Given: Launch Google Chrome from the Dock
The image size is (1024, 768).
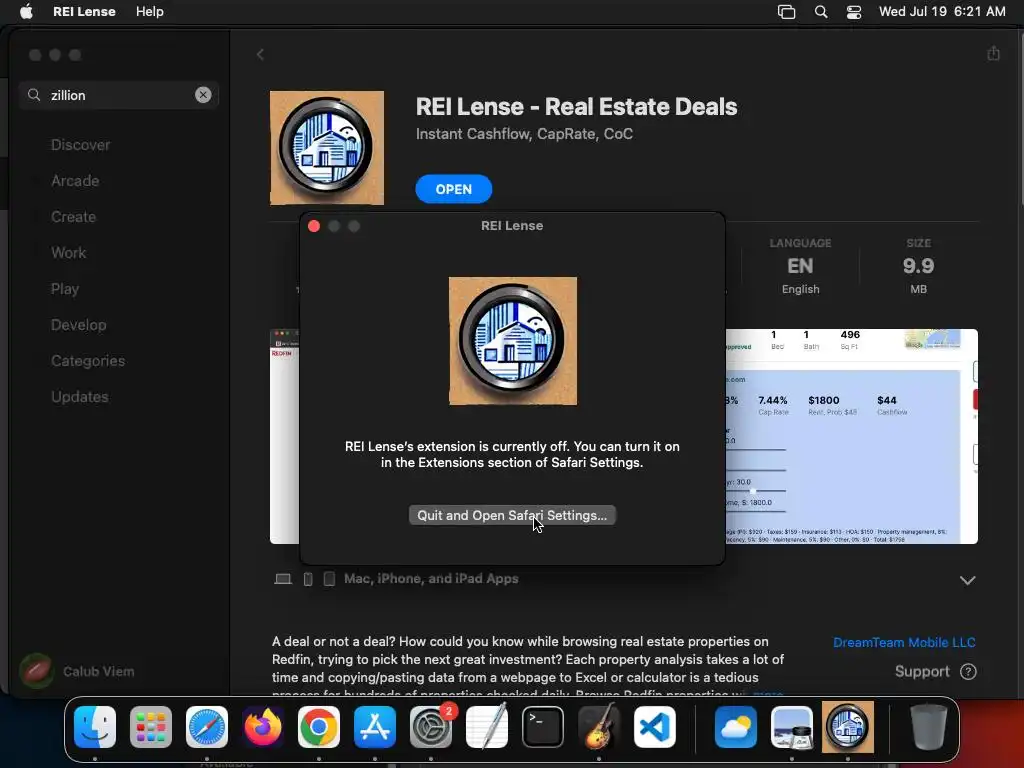Looking at the screenshot, I should tap(319, 727).
